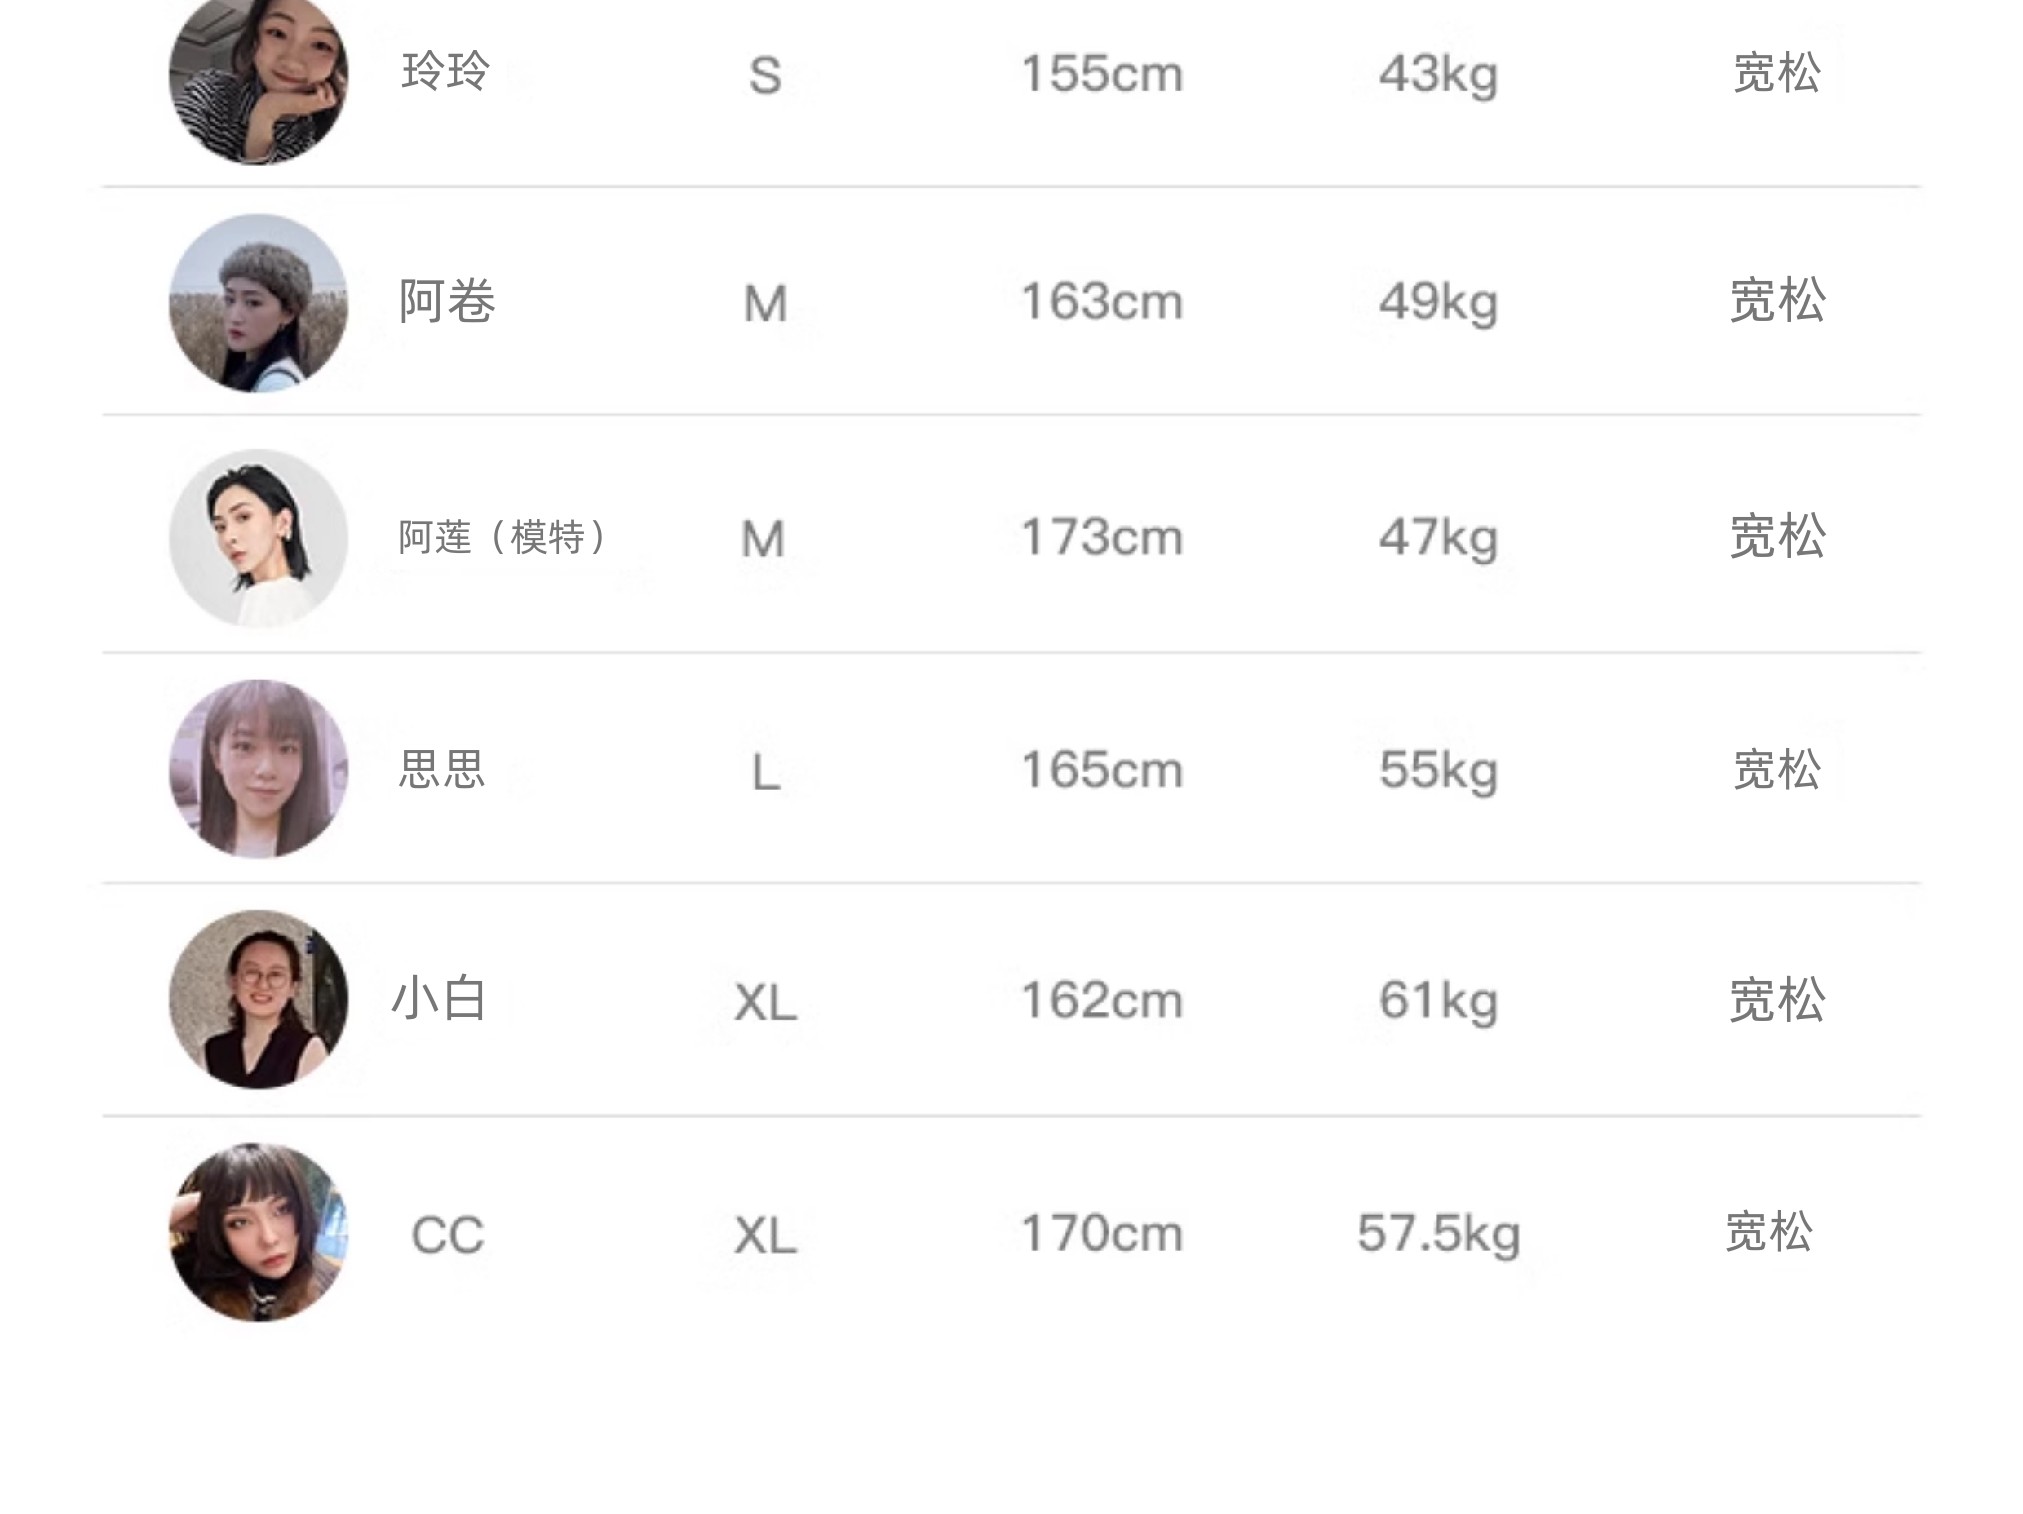Screen dimensions: 2023x1514
Task: Select size L in 思思's row
Action: (x=765, y=773)
